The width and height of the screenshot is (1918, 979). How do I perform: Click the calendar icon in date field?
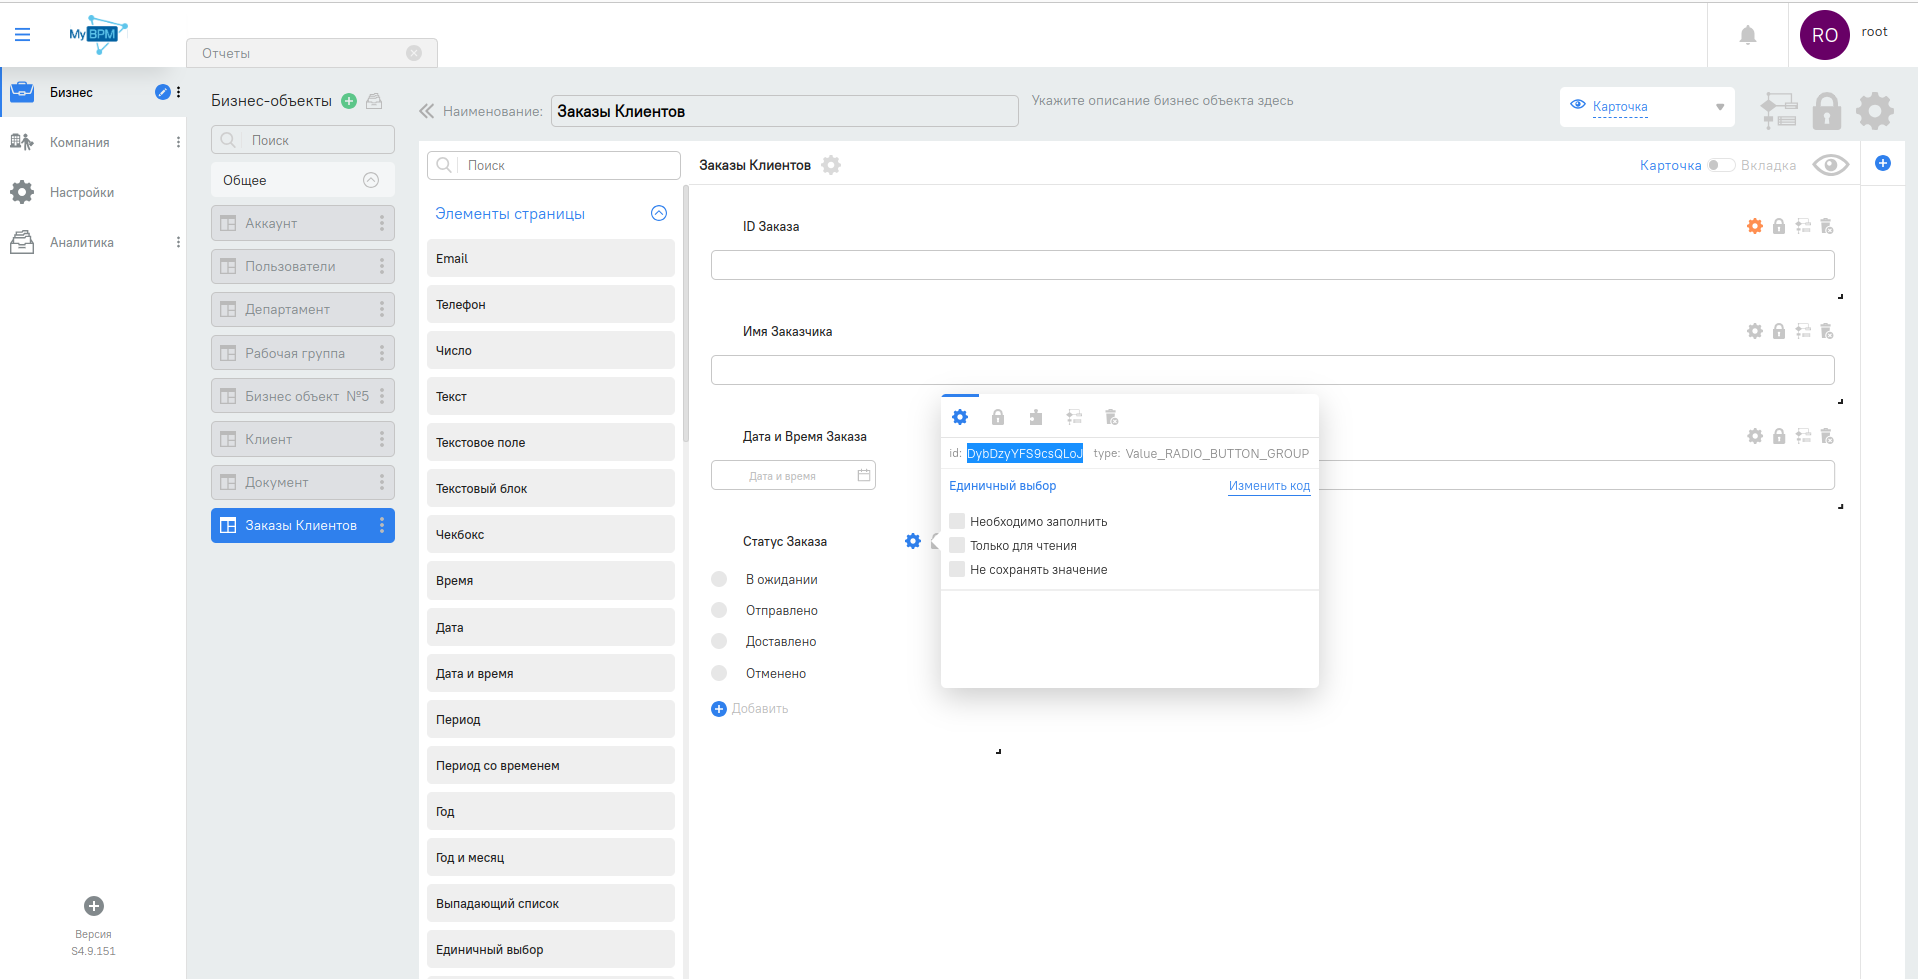864,476
